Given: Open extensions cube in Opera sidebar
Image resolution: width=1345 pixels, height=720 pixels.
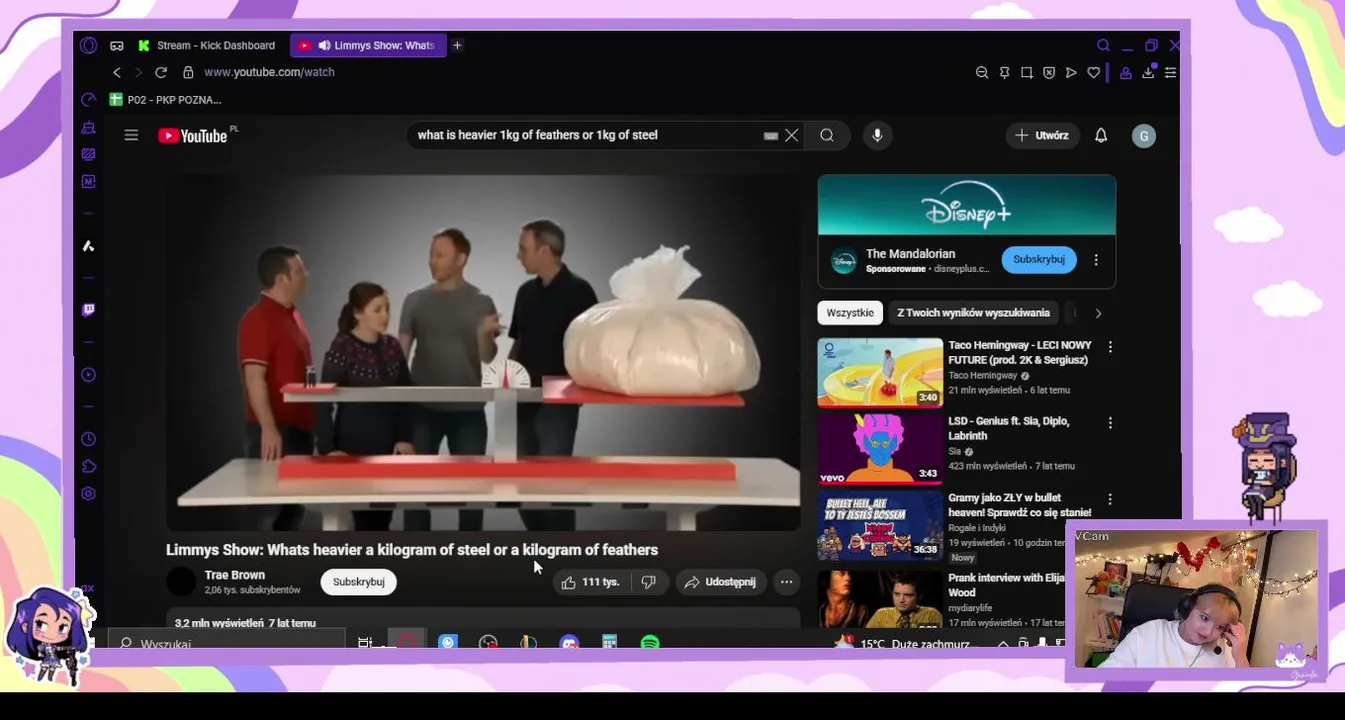Looking at the screenshot, I should pos(89,467).
